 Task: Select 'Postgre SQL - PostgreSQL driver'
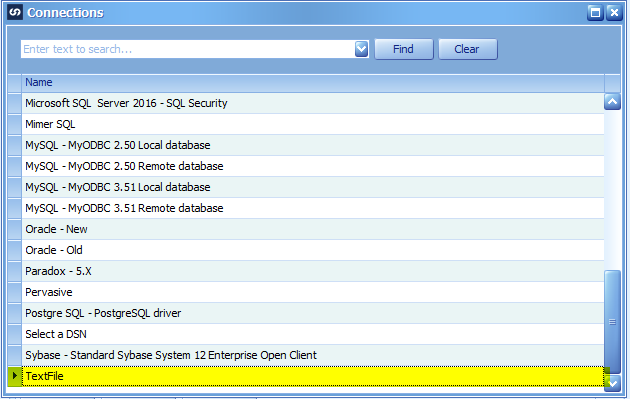[313, 313]
